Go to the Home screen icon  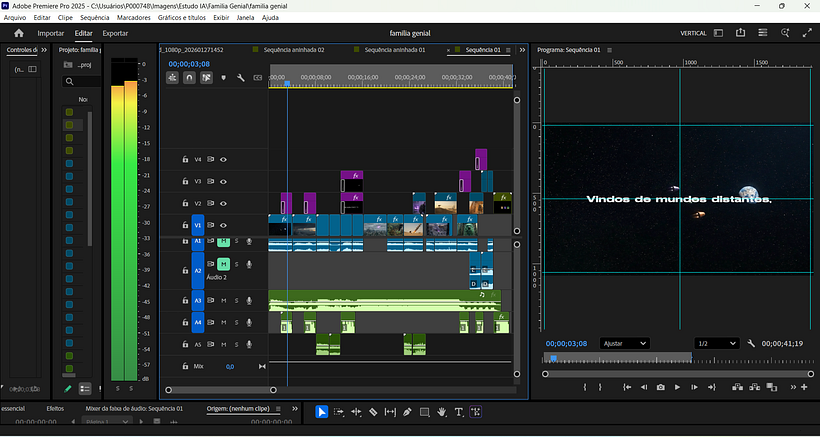(x=18, y=33)
